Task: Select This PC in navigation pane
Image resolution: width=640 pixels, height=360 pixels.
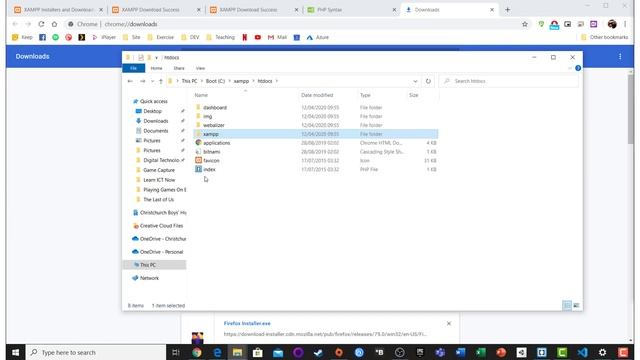Action: click(155, 265)
